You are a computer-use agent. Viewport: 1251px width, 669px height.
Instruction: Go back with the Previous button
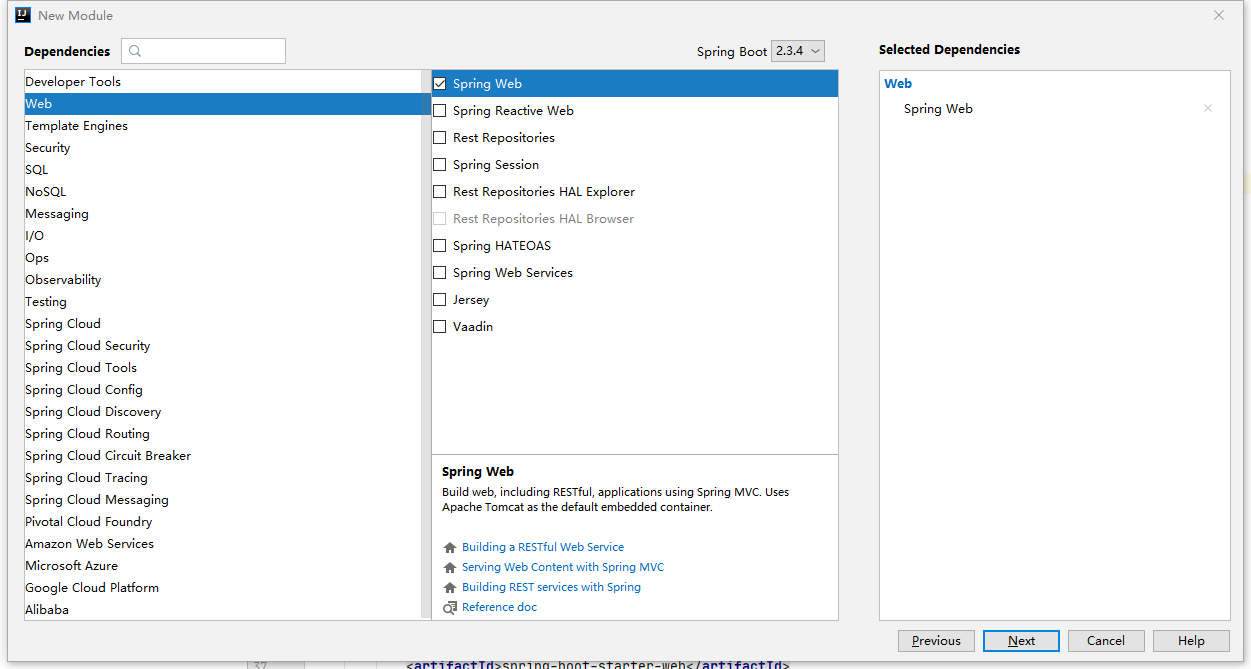[936, 641]
